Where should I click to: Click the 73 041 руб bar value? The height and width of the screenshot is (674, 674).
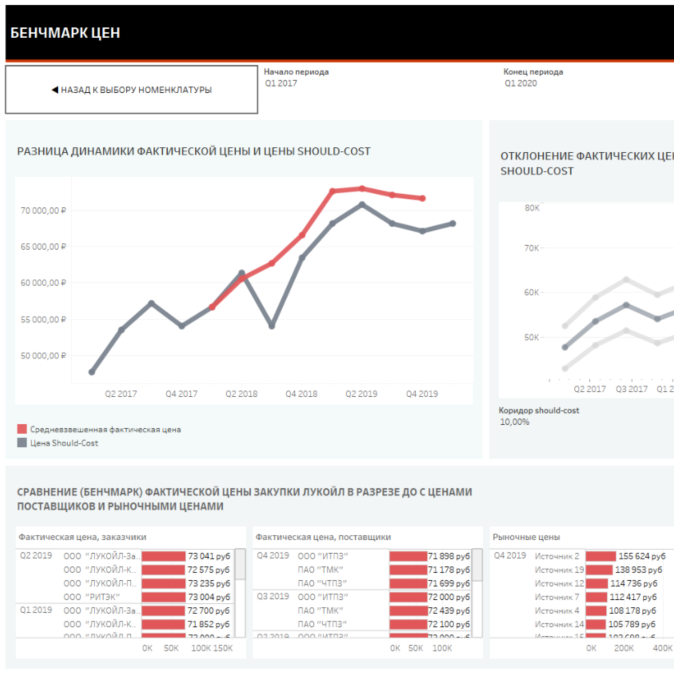coord(209,556)
